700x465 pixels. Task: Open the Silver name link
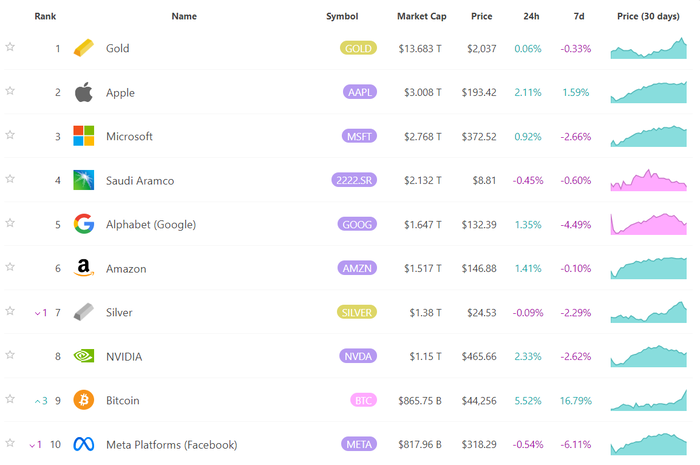click(119, 312)
